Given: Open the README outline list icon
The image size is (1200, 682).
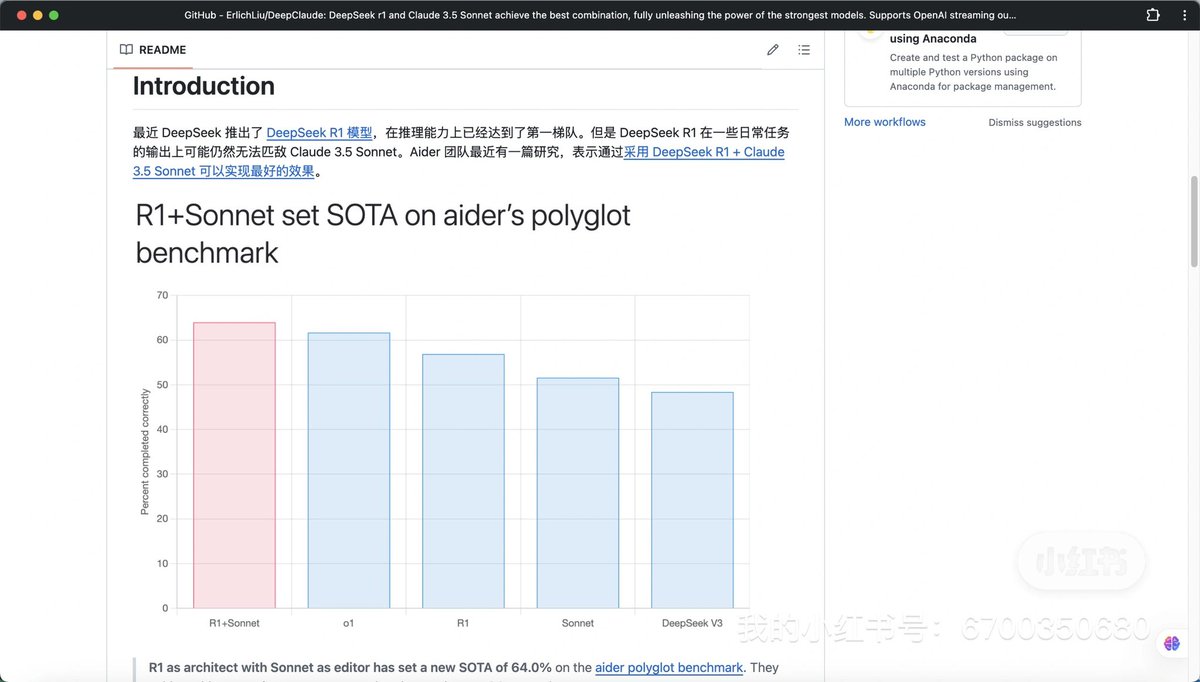Looking at the screenshot, I should (804, 50).
